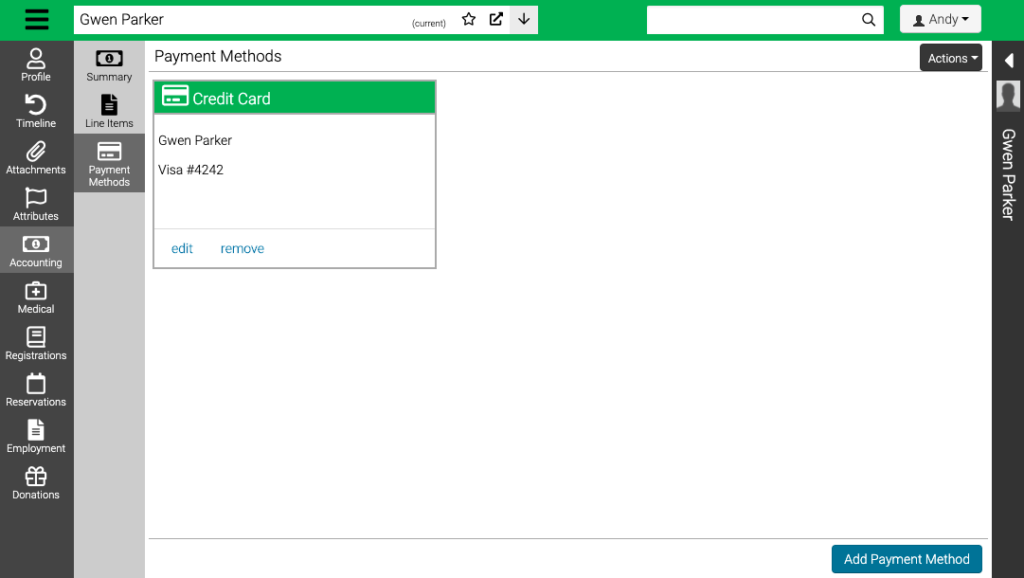Open the Actions dropdown menu

click(950, 58)
